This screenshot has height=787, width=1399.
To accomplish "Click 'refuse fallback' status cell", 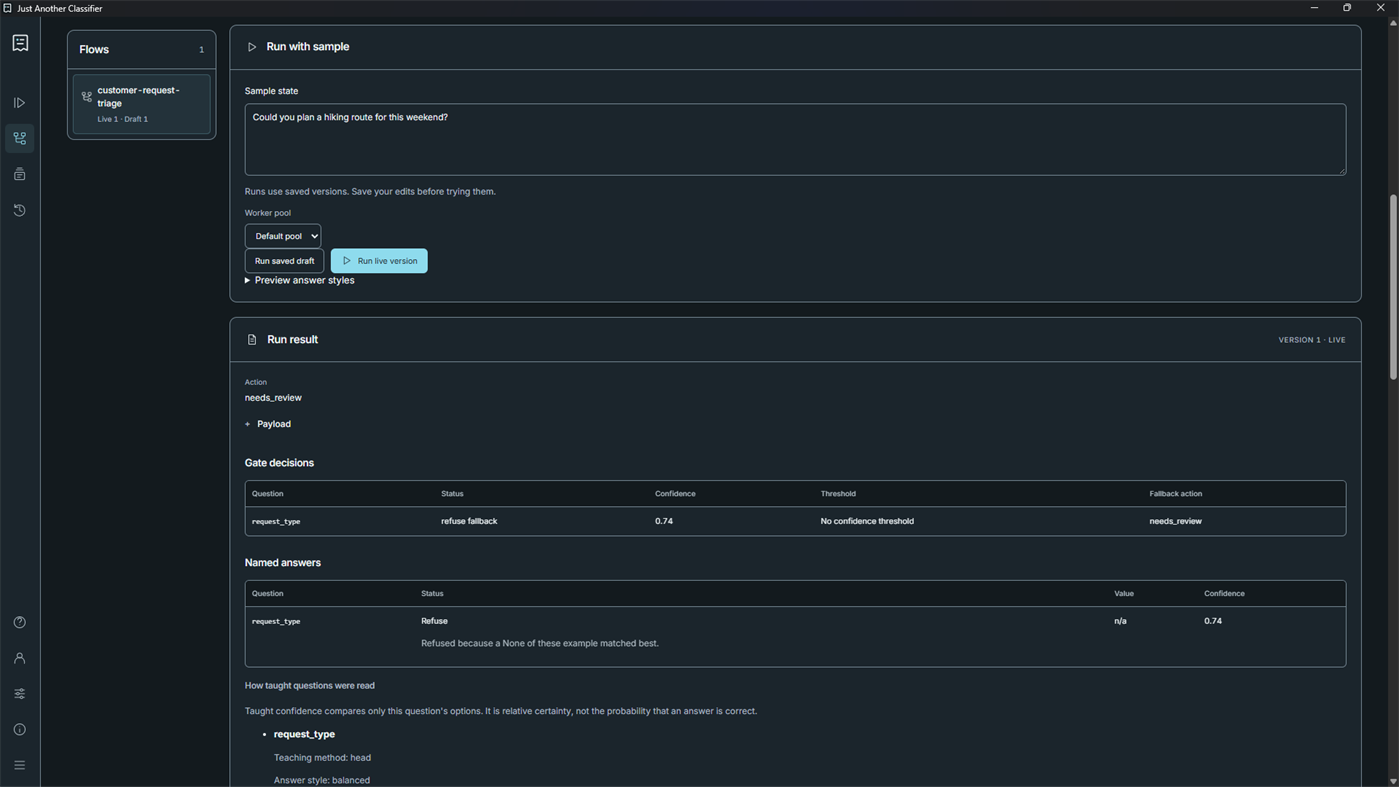I will coord(469,521).
